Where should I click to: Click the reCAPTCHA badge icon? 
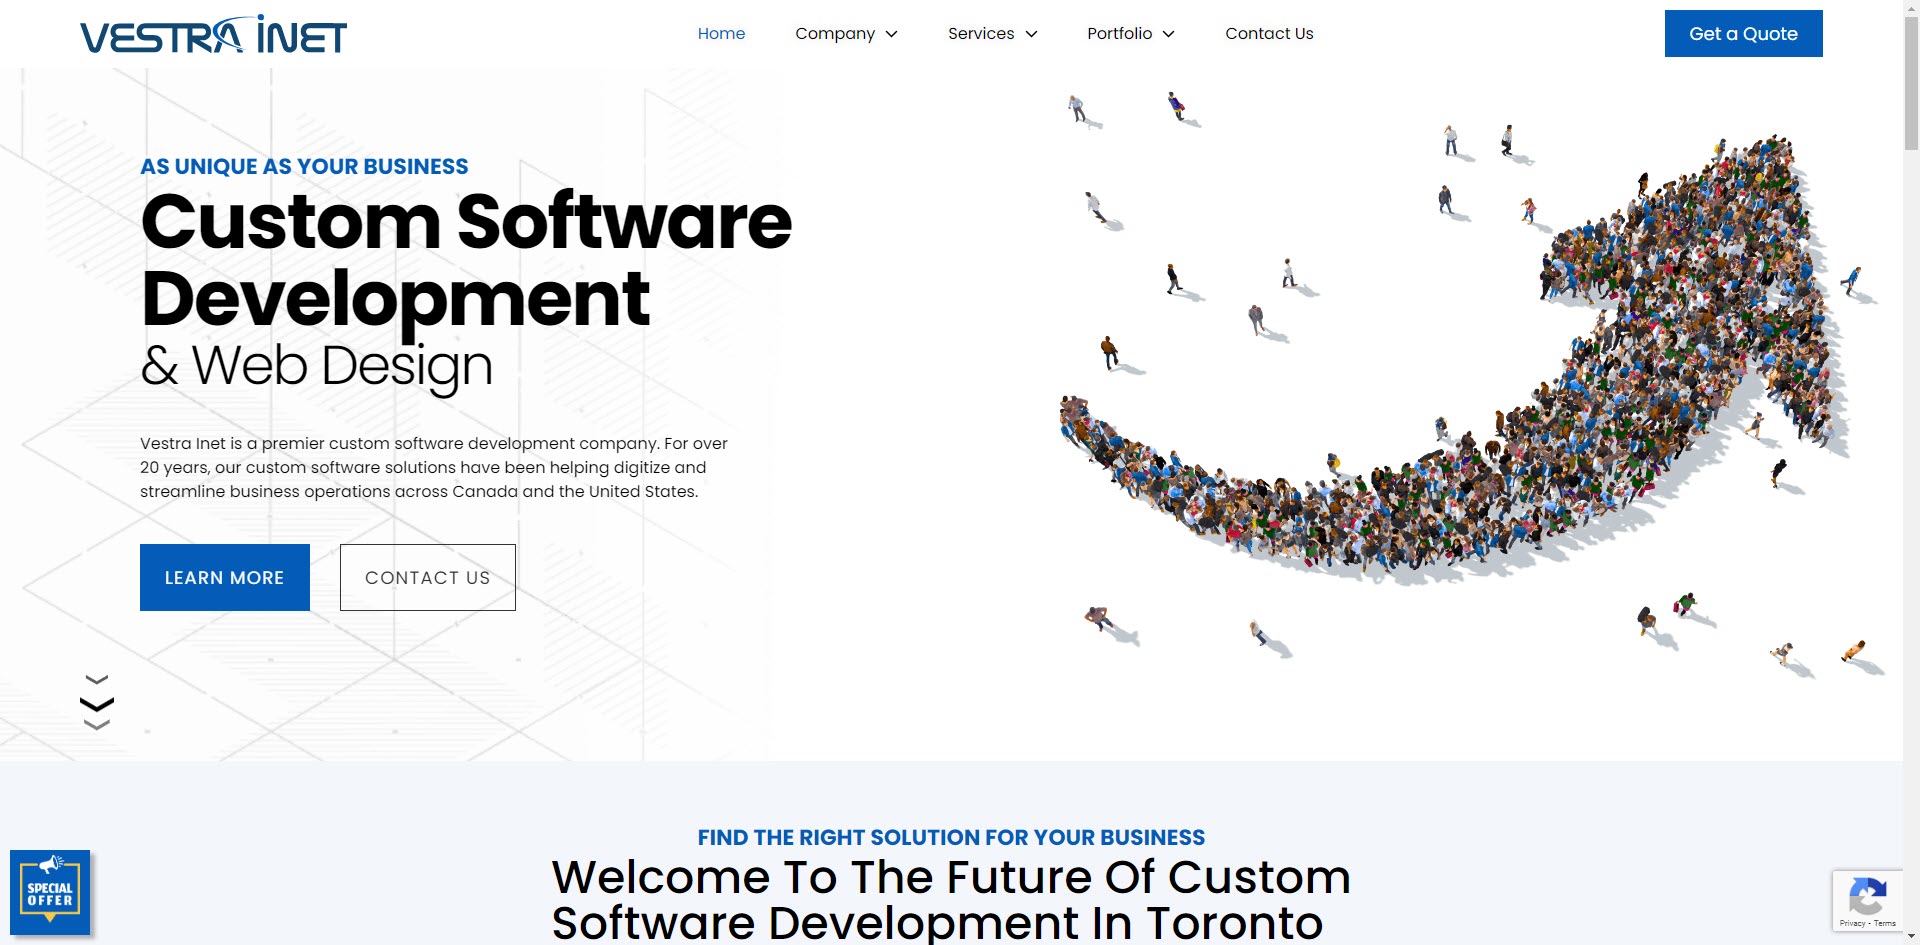1867,894
